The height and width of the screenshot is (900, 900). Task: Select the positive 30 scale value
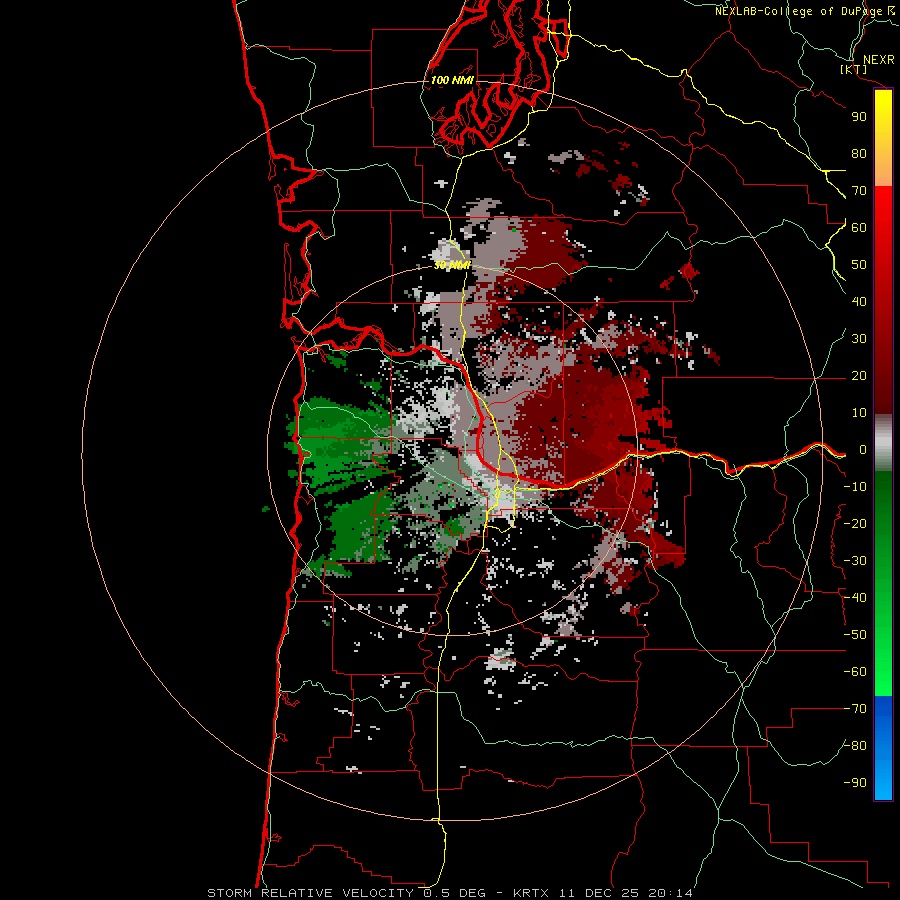pyautogui.click(x=859, y=339)
